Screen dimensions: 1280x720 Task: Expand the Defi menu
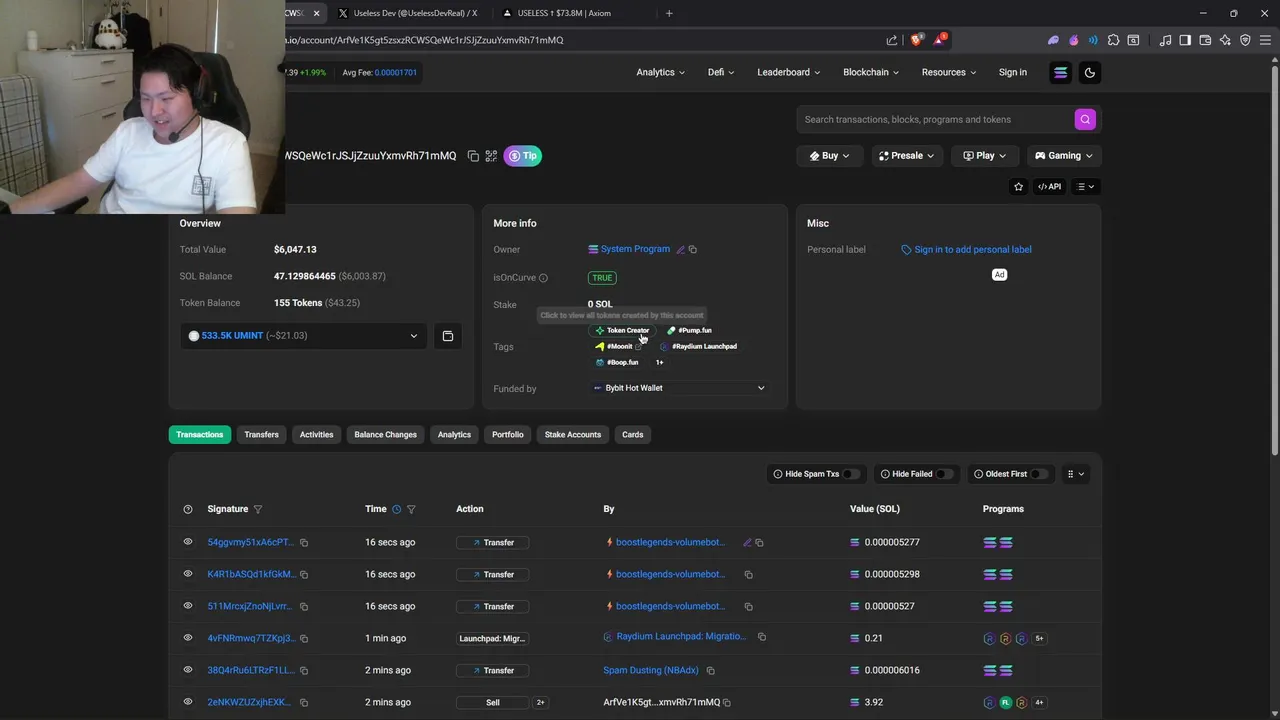(x=721, y=72)
